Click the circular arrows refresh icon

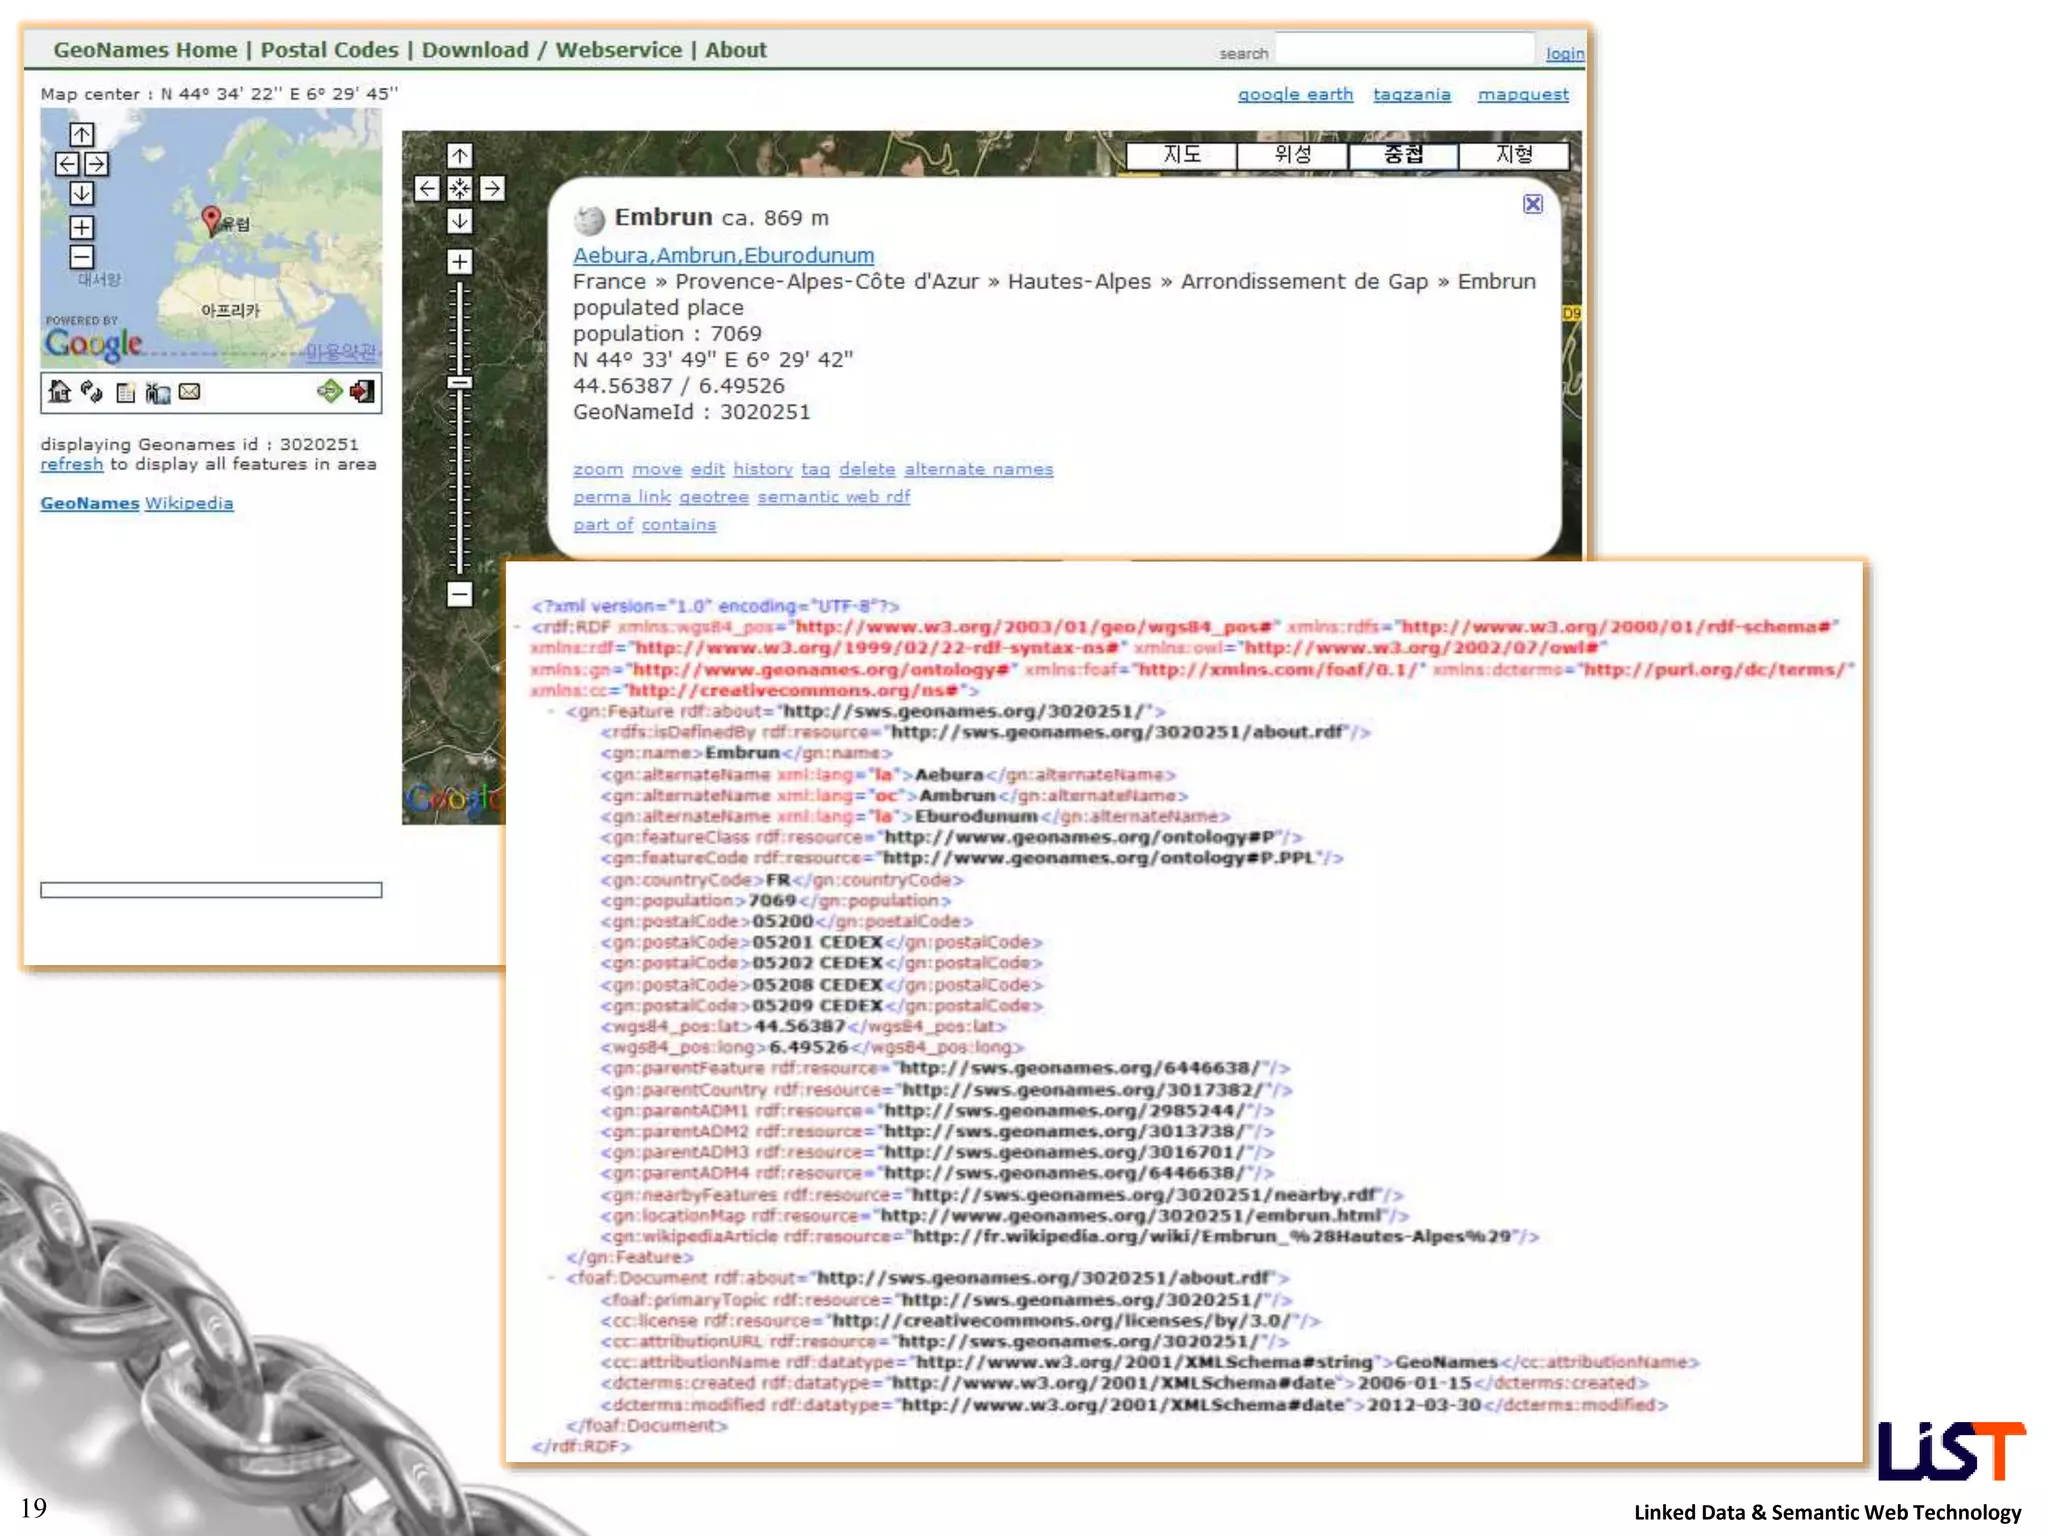pyautogui.click(x=92, y=392)
